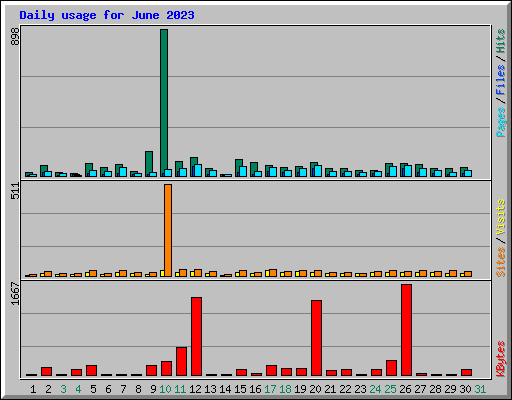Click the 'Daily usage for June 2023' title
Viewport: 512px width, 400px height.
pyautogui.click(x=107, y=15)
